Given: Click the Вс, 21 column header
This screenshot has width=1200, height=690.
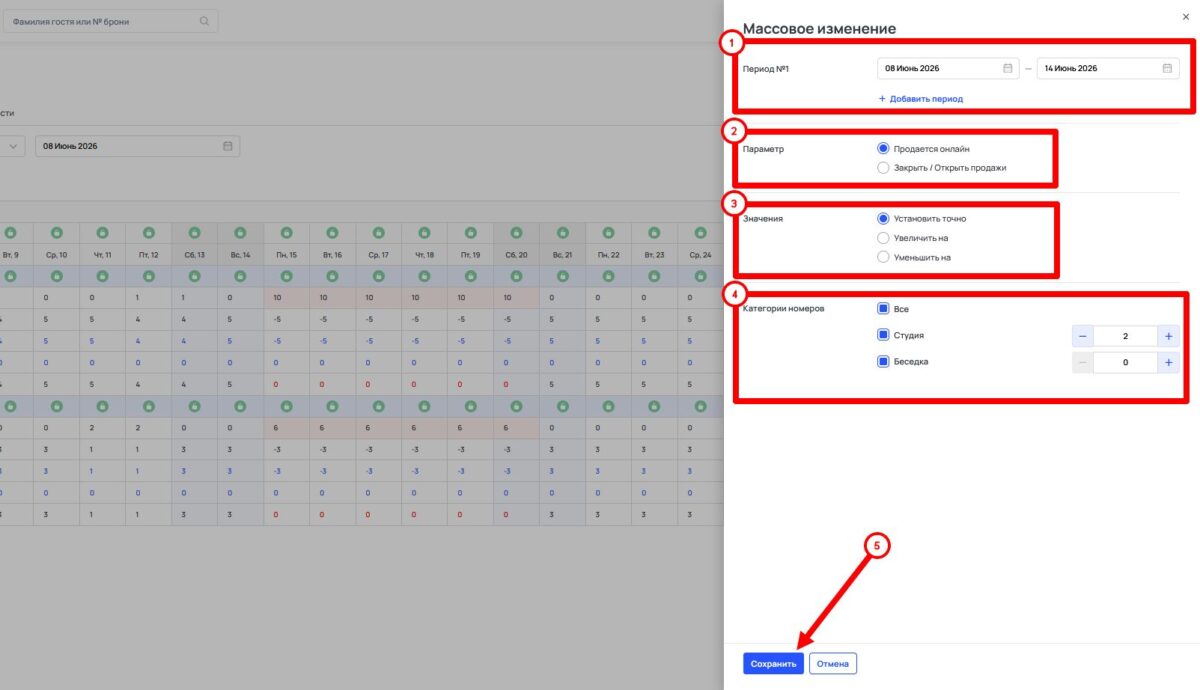Looking at the screenshot, I should pos(563,255).
